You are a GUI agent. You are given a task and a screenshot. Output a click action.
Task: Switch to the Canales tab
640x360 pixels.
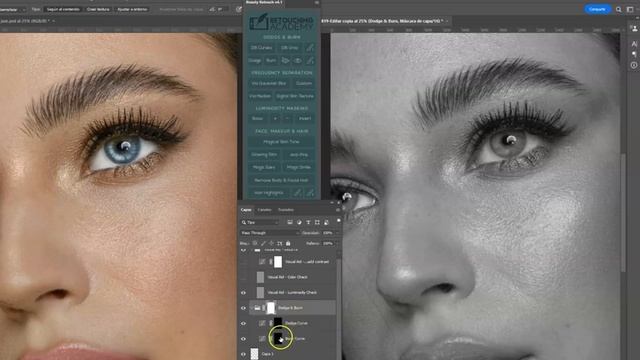coord(264,210)
